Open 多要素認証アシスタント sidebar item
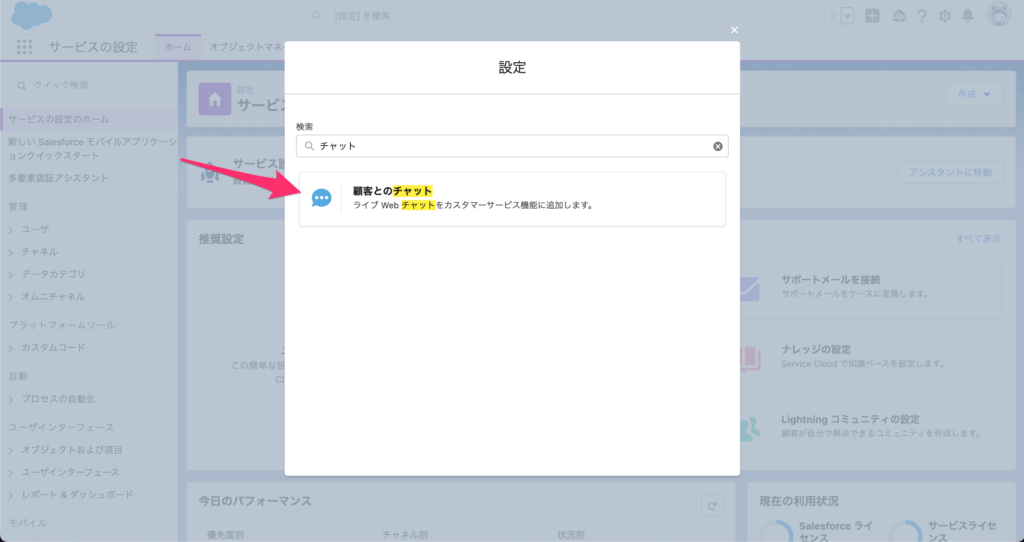This screenshot has width=1024, height=542. point(58,178)
